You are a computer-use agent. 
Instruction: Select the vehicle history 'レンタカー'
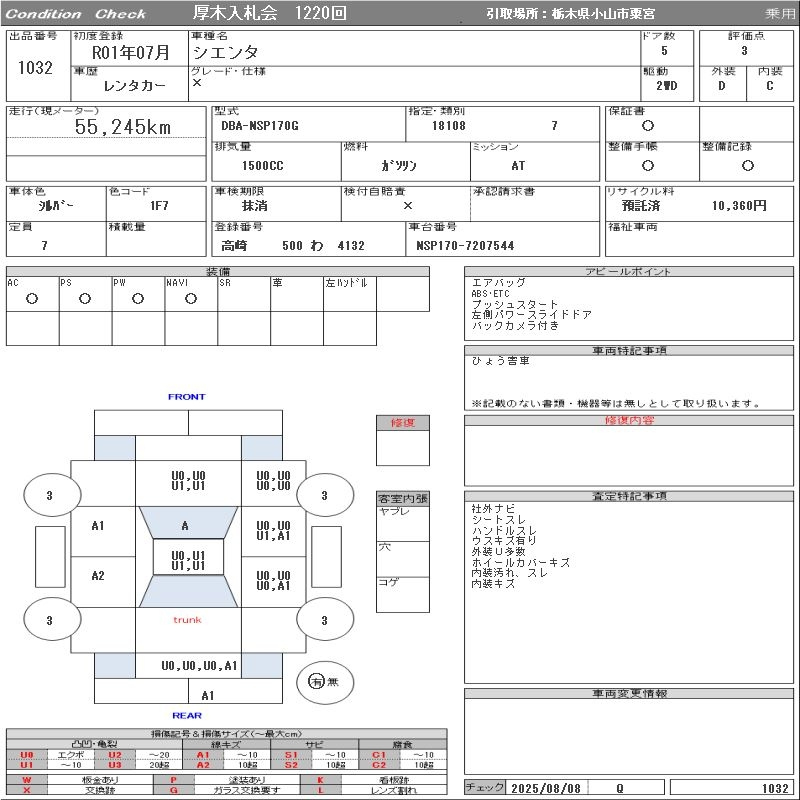coord(134,86)
